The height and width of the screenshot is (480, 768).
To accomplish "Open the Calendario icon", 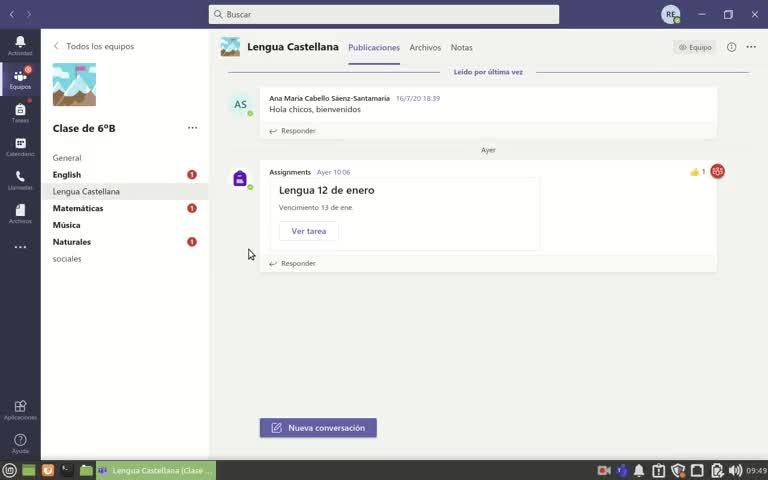I will coord(20,146).
